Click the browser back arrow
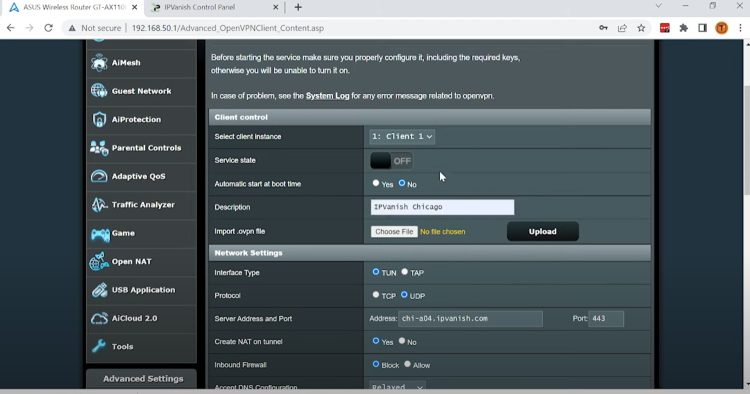 [11, 28]
